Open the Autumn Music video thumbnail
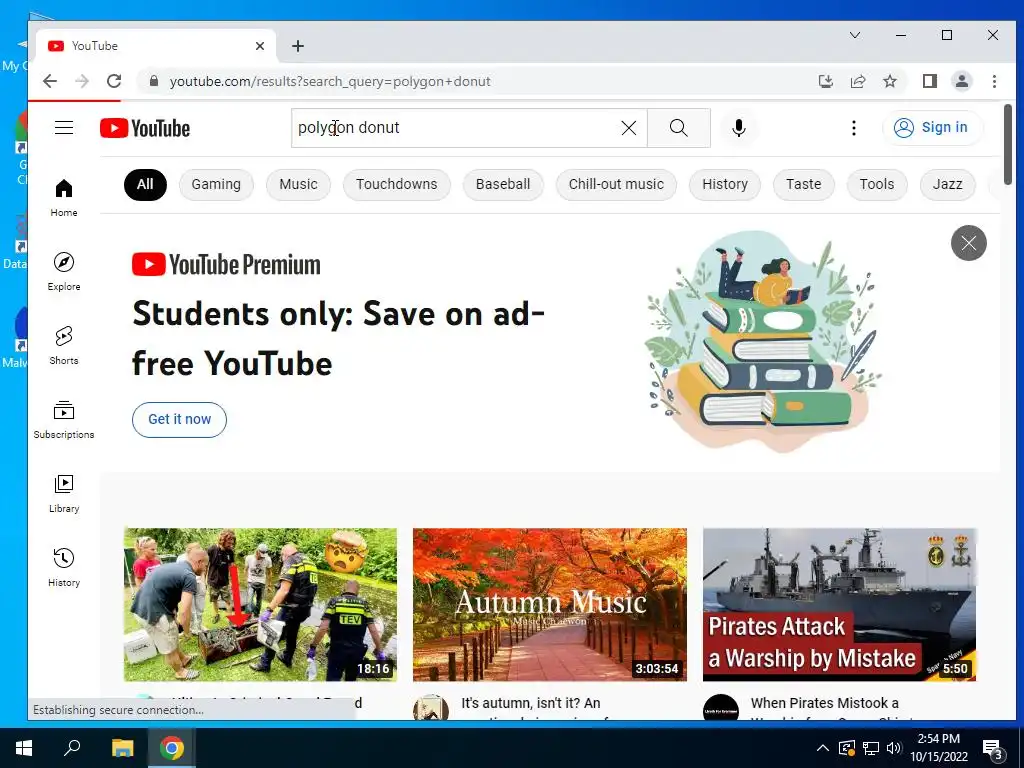 550,605
